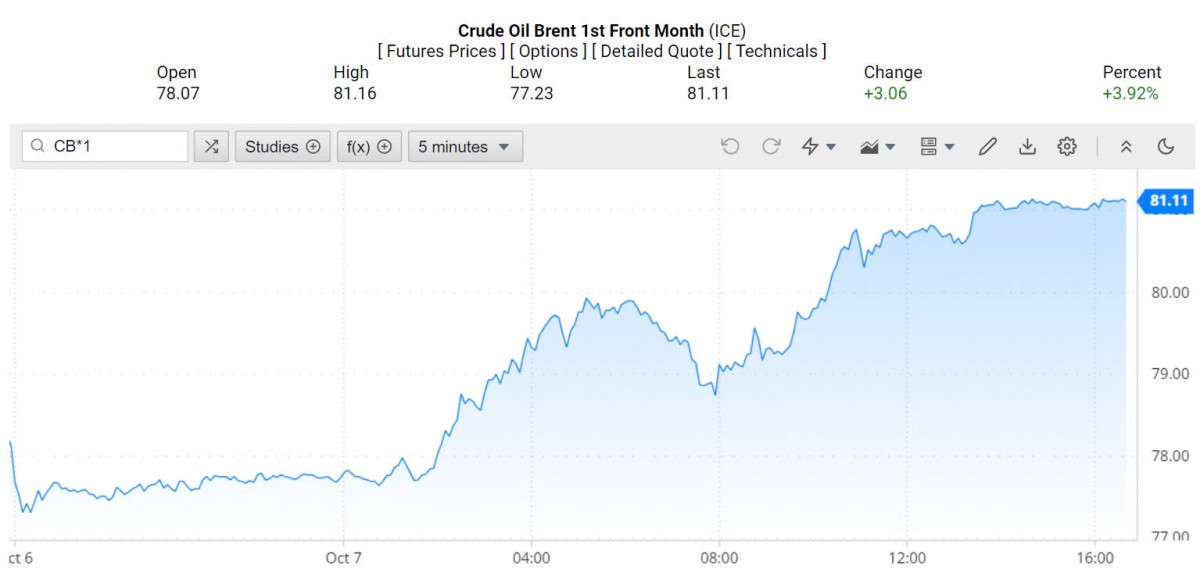Undo the last chart action
Viewport: 1200px width, 569px height.
[730, 147]
